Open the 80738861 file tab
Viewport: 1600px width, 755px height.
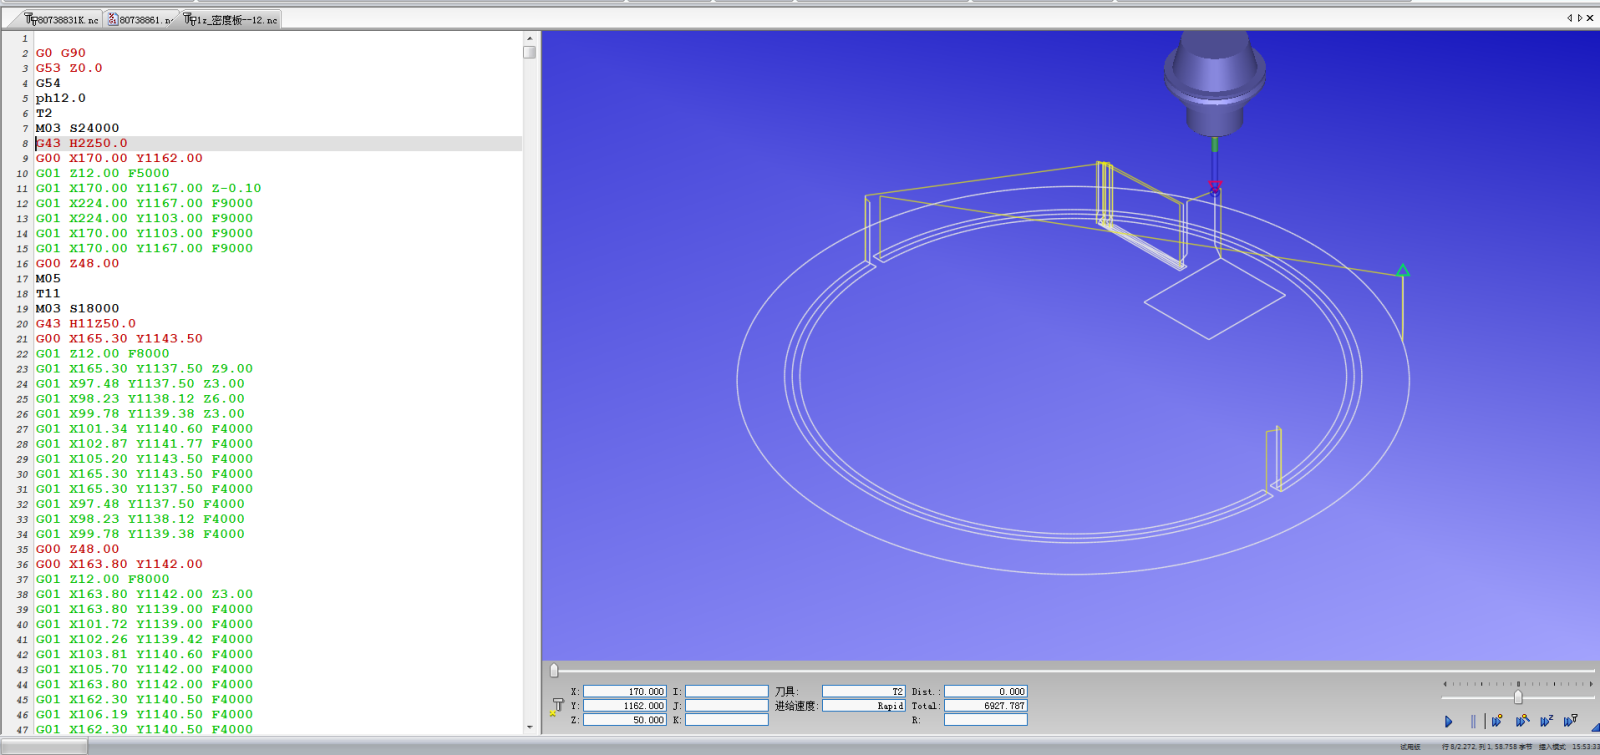141,19
